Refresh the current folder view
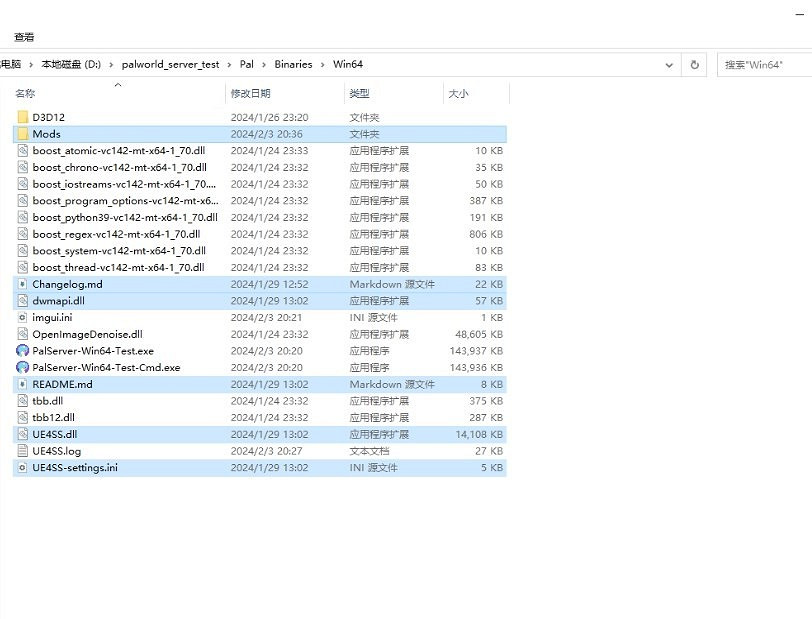This screenshot has width=812, height=619. click(694, 65)
